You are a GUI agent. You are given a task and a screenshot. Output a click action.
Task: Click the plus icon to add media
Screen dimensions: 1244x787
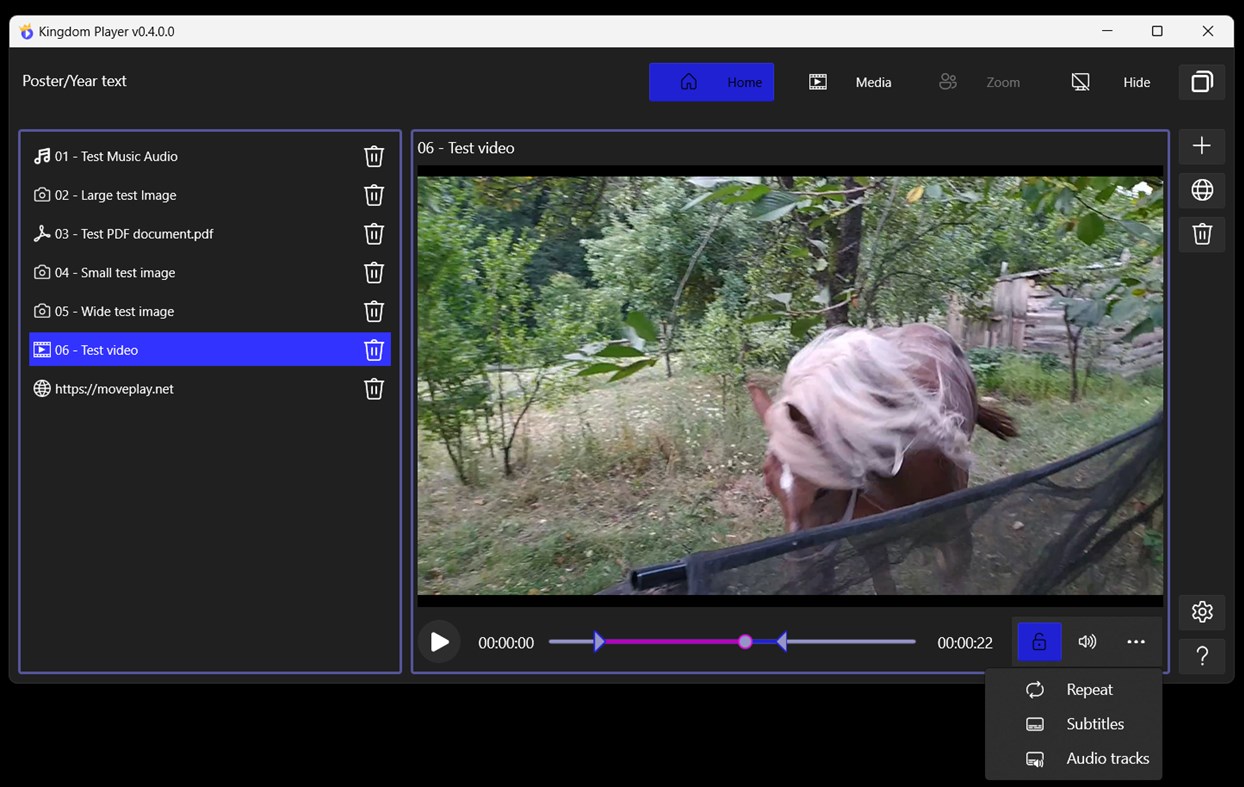pos(1202,146)
